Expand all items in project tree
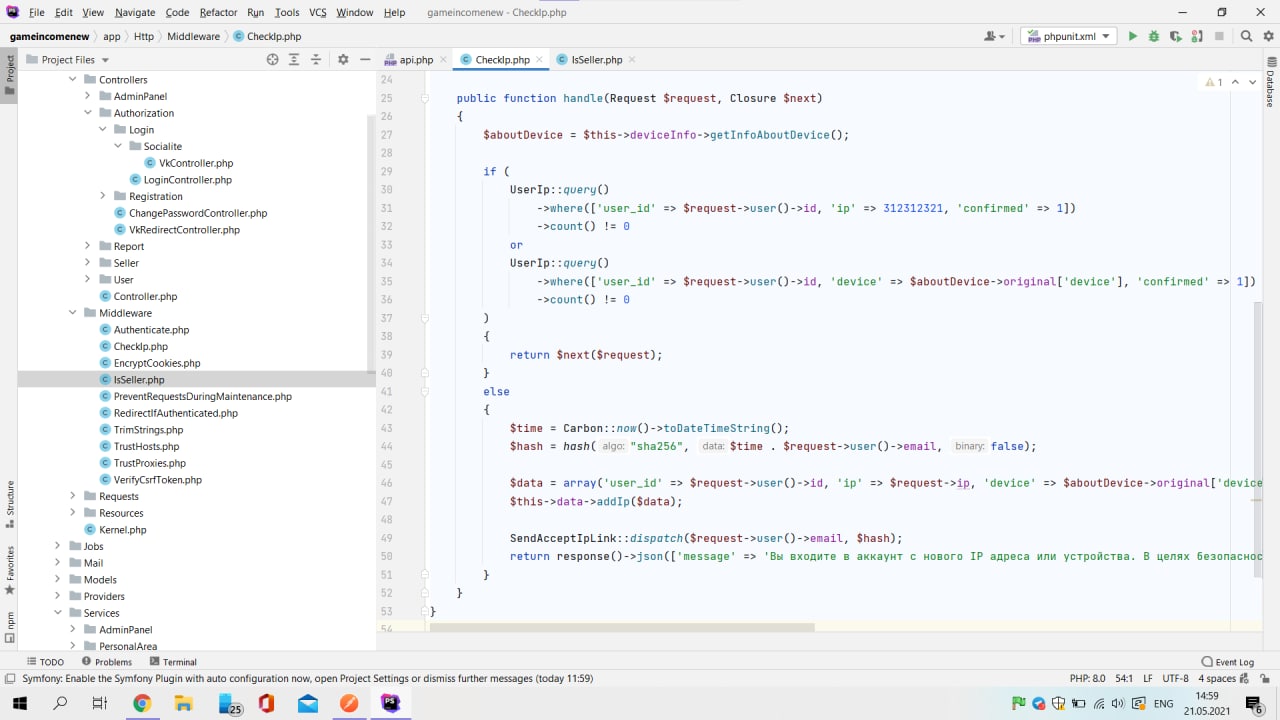Image resolution: width=1280 pixels, height=720 pixels. (294, 60)
